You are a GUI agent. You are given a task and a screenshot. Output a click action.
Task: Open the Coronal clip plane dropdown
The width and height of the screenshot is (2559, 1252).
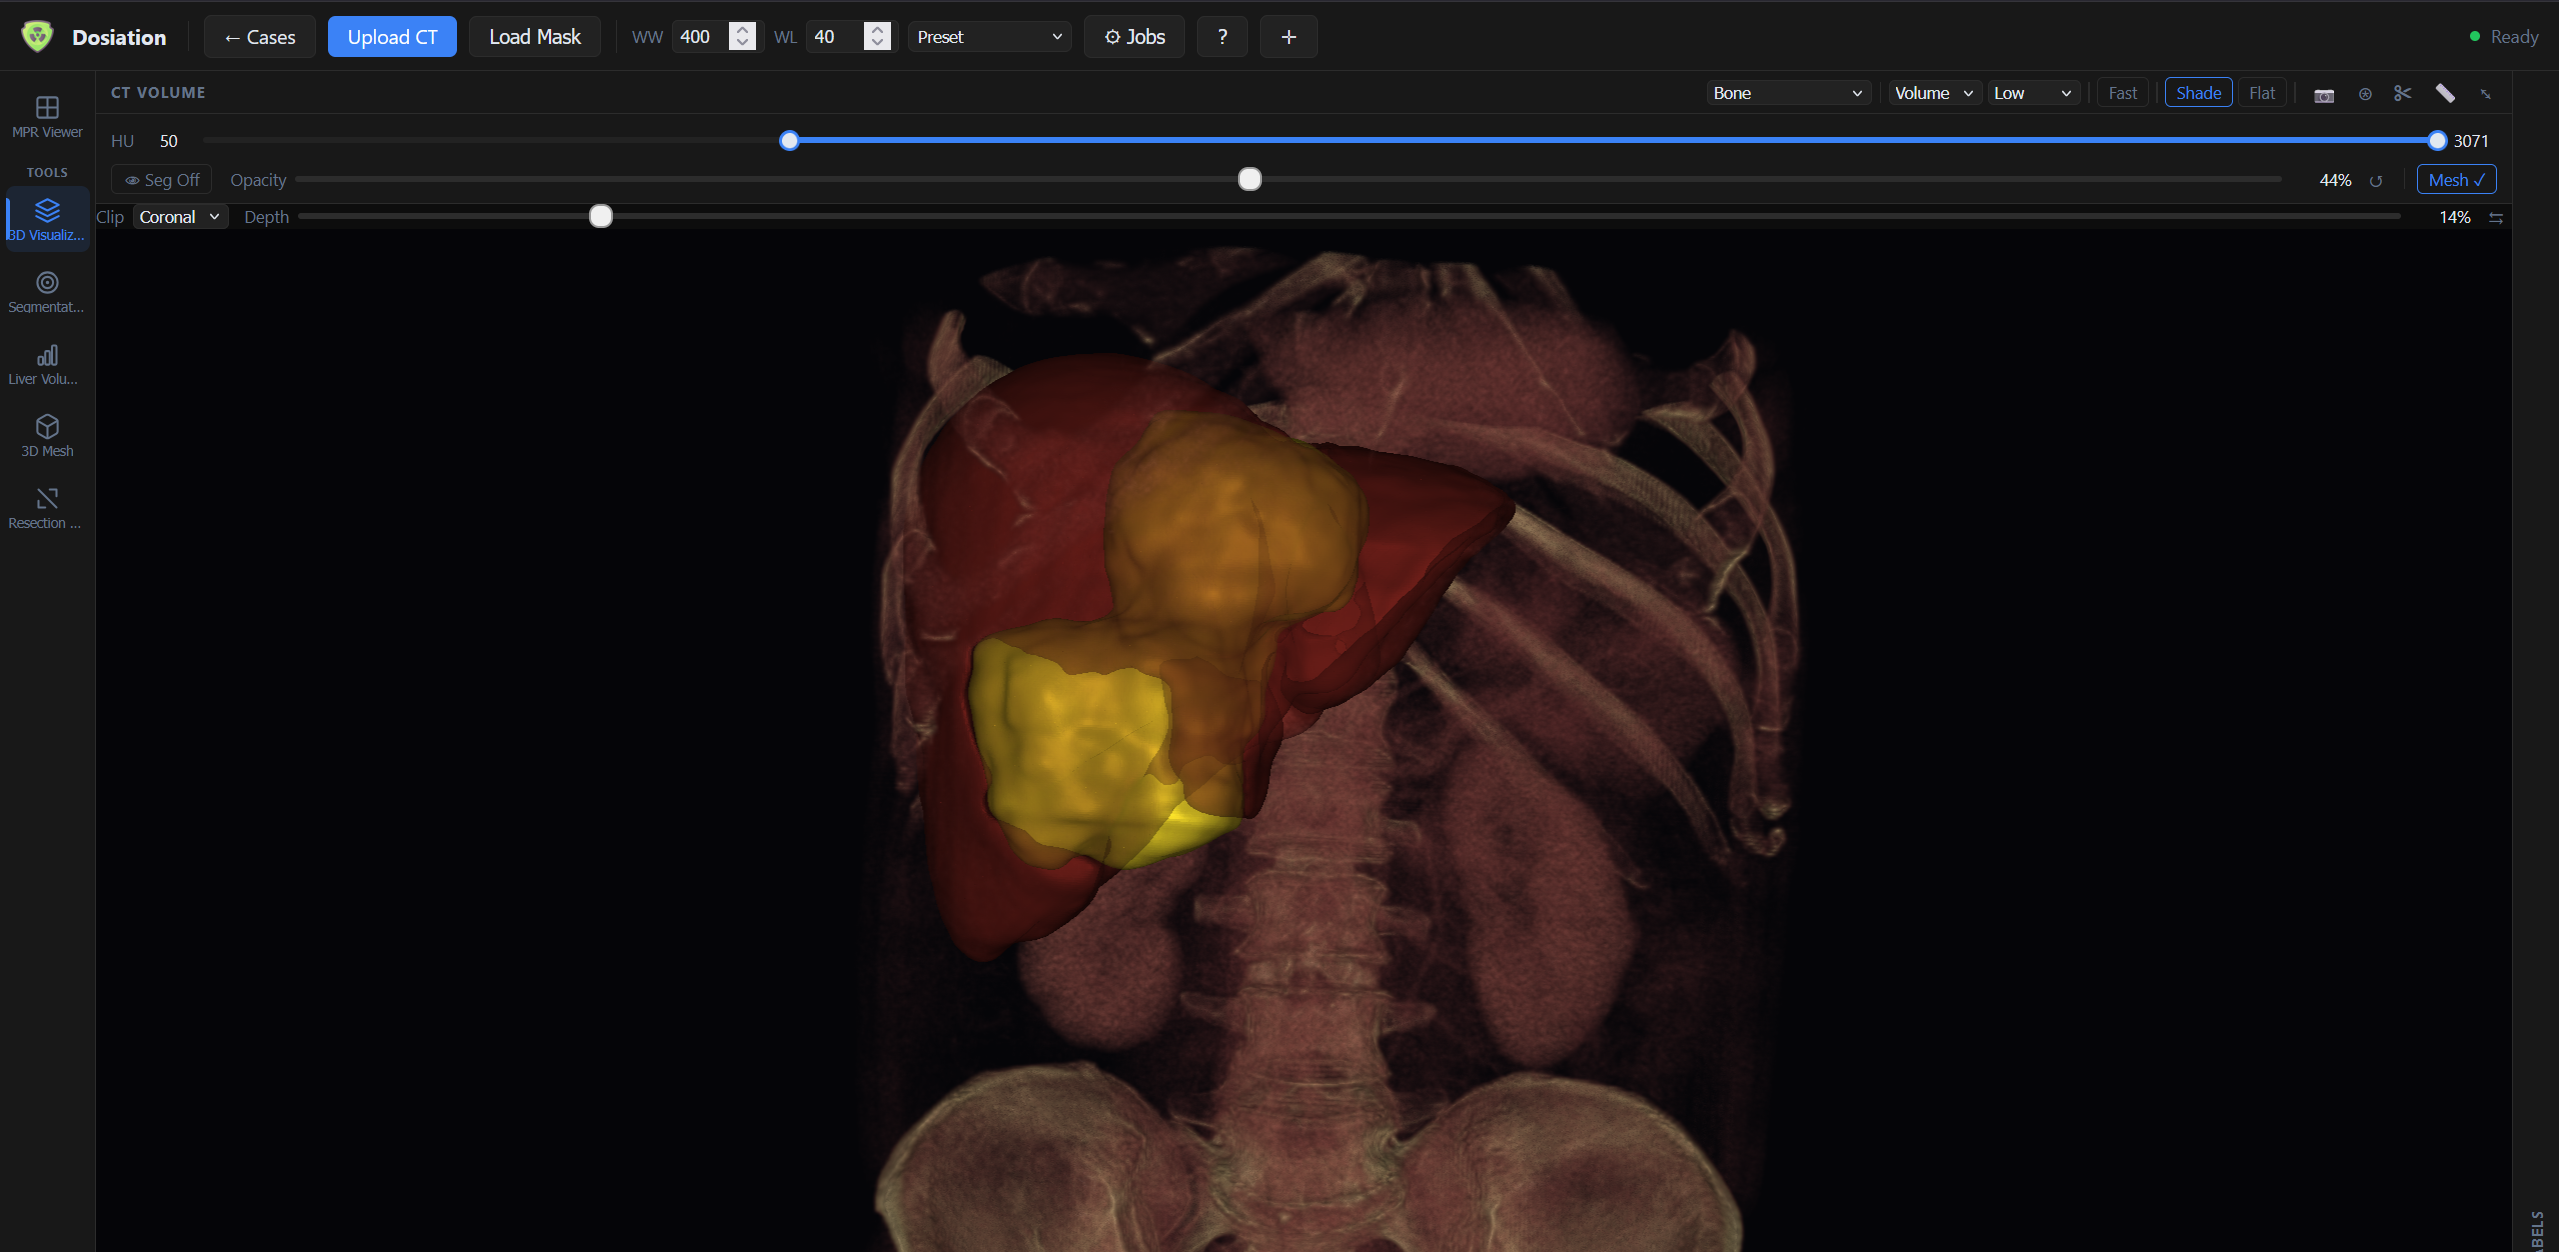tap(180, 217)
